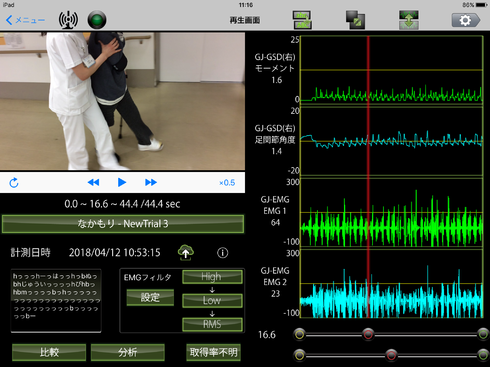Click the lower slider's right green knob
The image size is (490, 367).
tap(483, 355)
